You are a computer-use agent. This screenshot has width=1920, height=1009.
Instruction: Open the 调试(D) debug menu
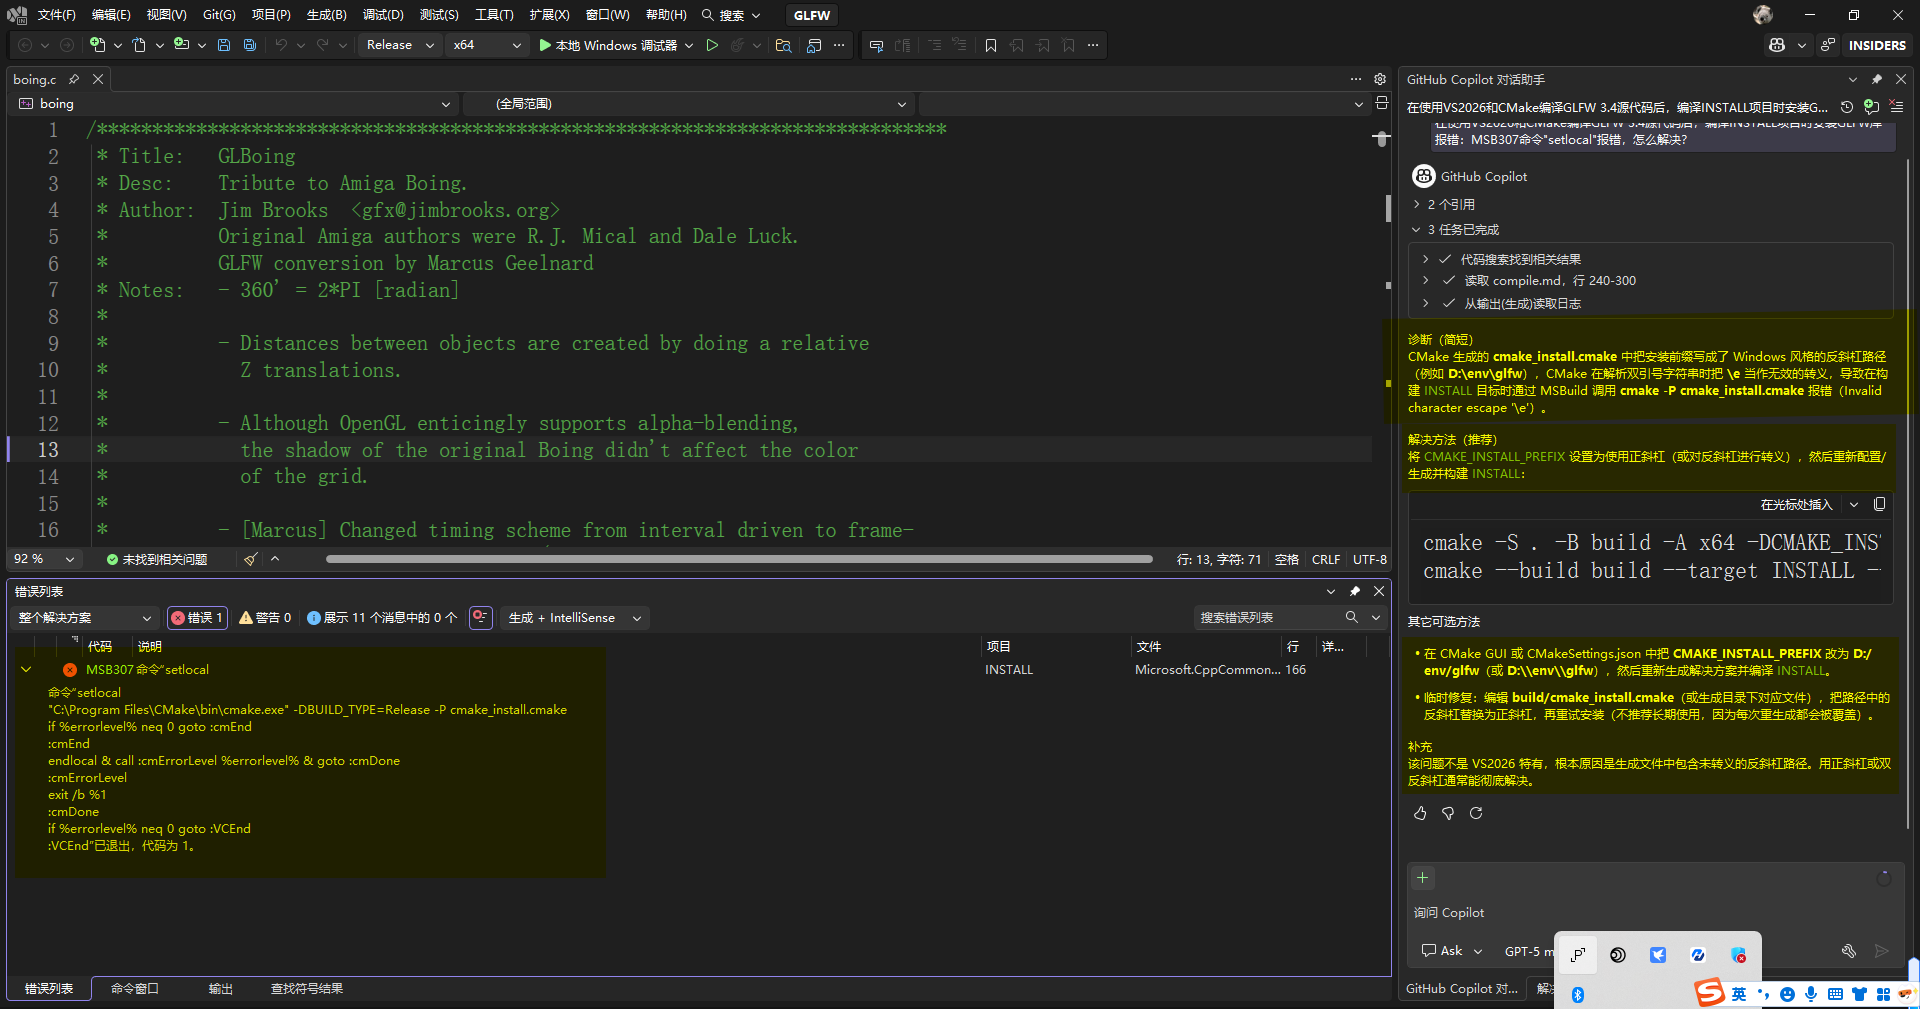tap(383, 15)
